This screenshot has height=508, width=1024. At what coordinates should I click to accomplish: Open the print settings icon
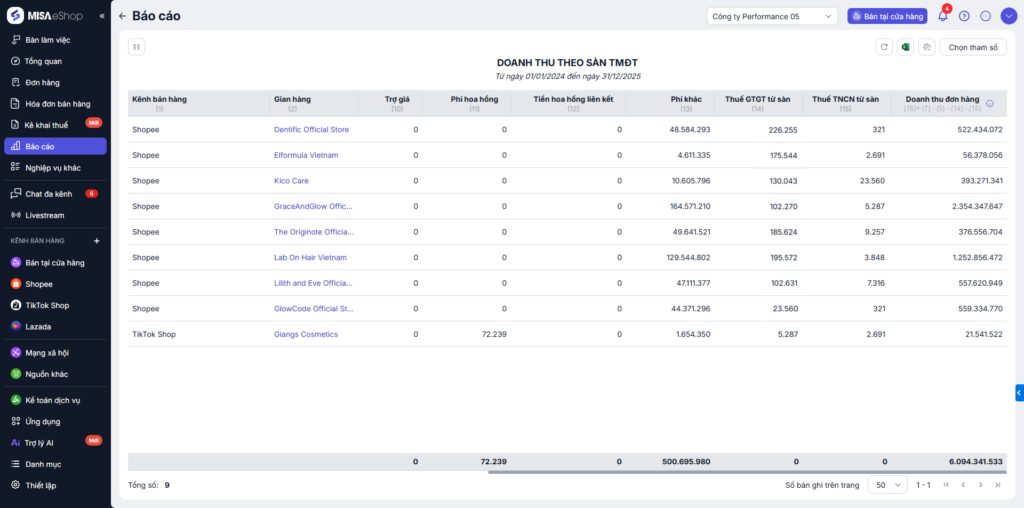pos(927,47)
